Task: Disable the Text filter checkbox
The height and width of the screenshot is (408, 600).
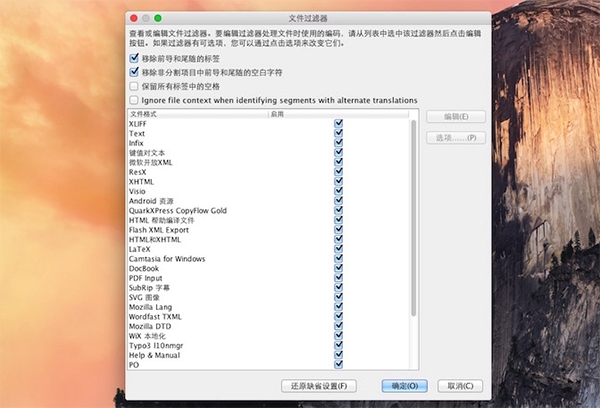Action: 339,133
